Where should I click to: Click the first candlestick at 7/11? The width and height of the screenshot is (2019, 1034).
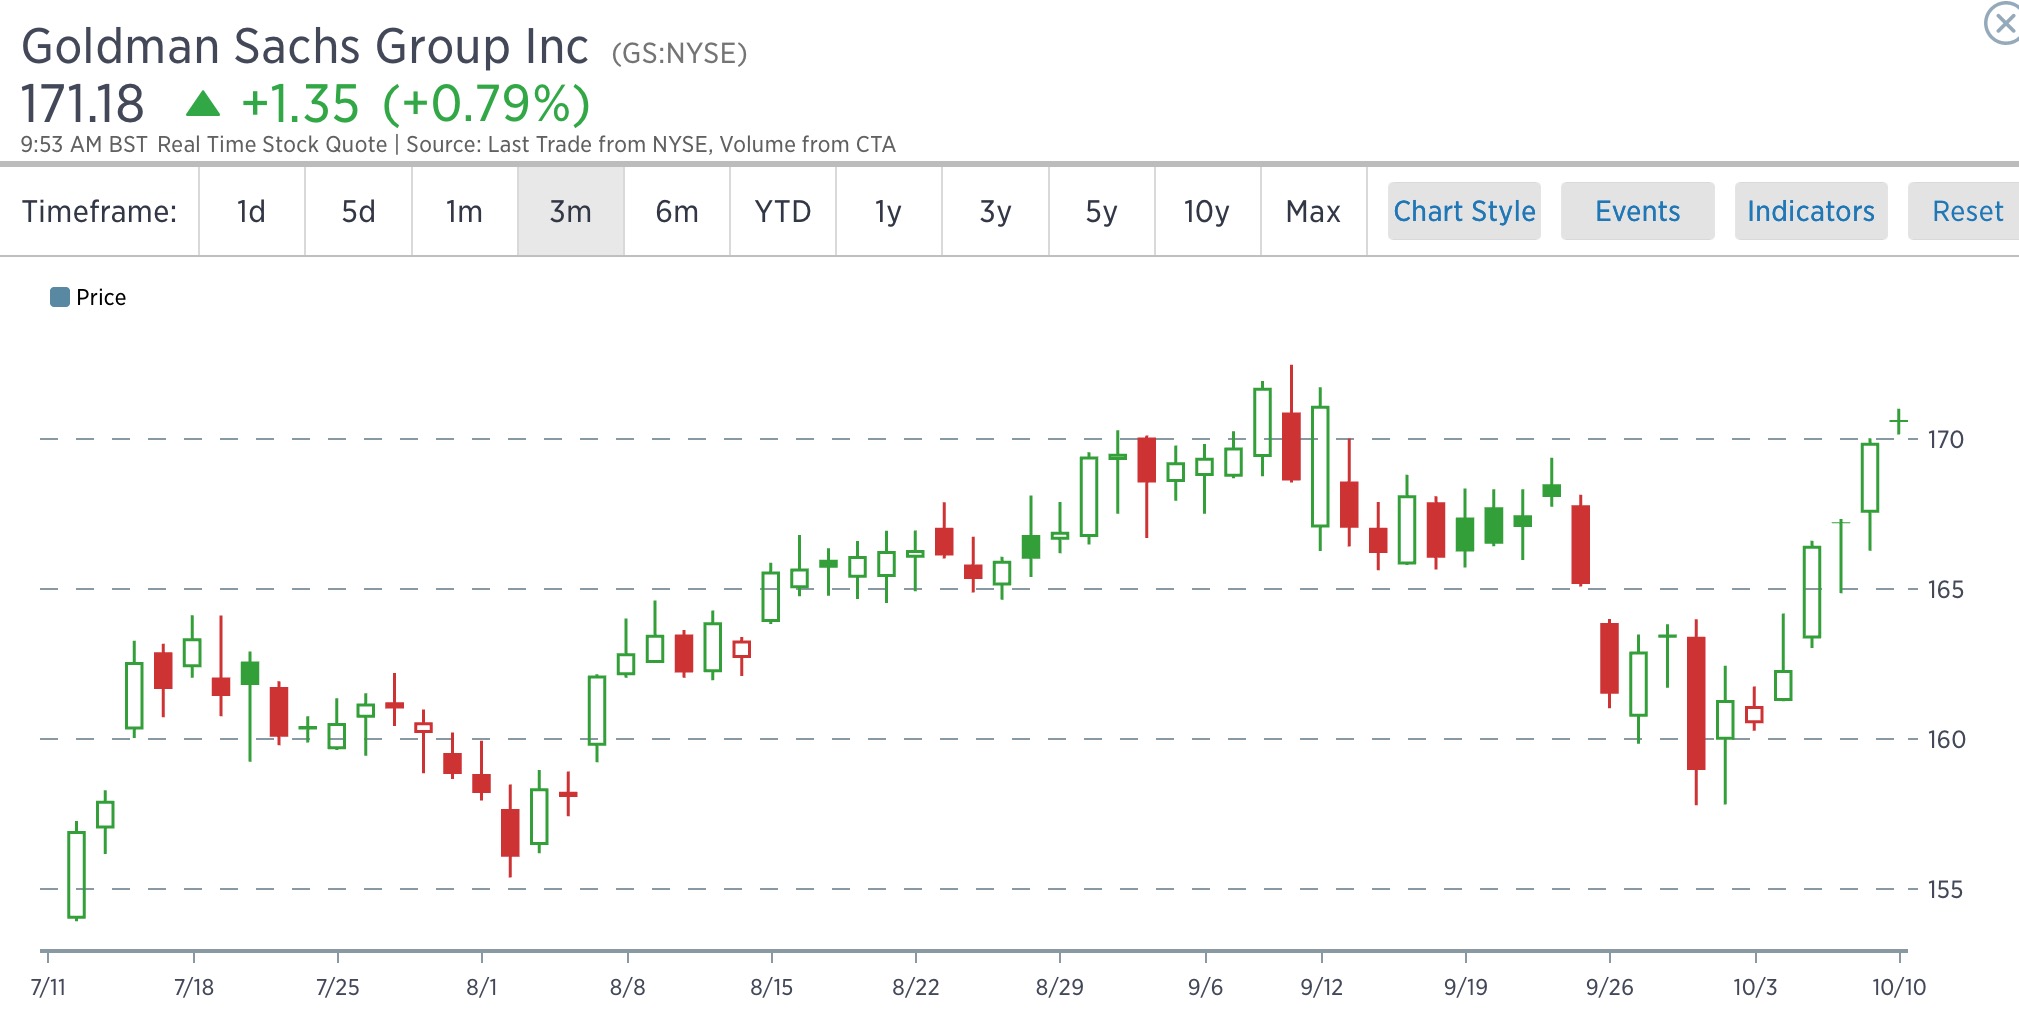[x=76, y=873]
